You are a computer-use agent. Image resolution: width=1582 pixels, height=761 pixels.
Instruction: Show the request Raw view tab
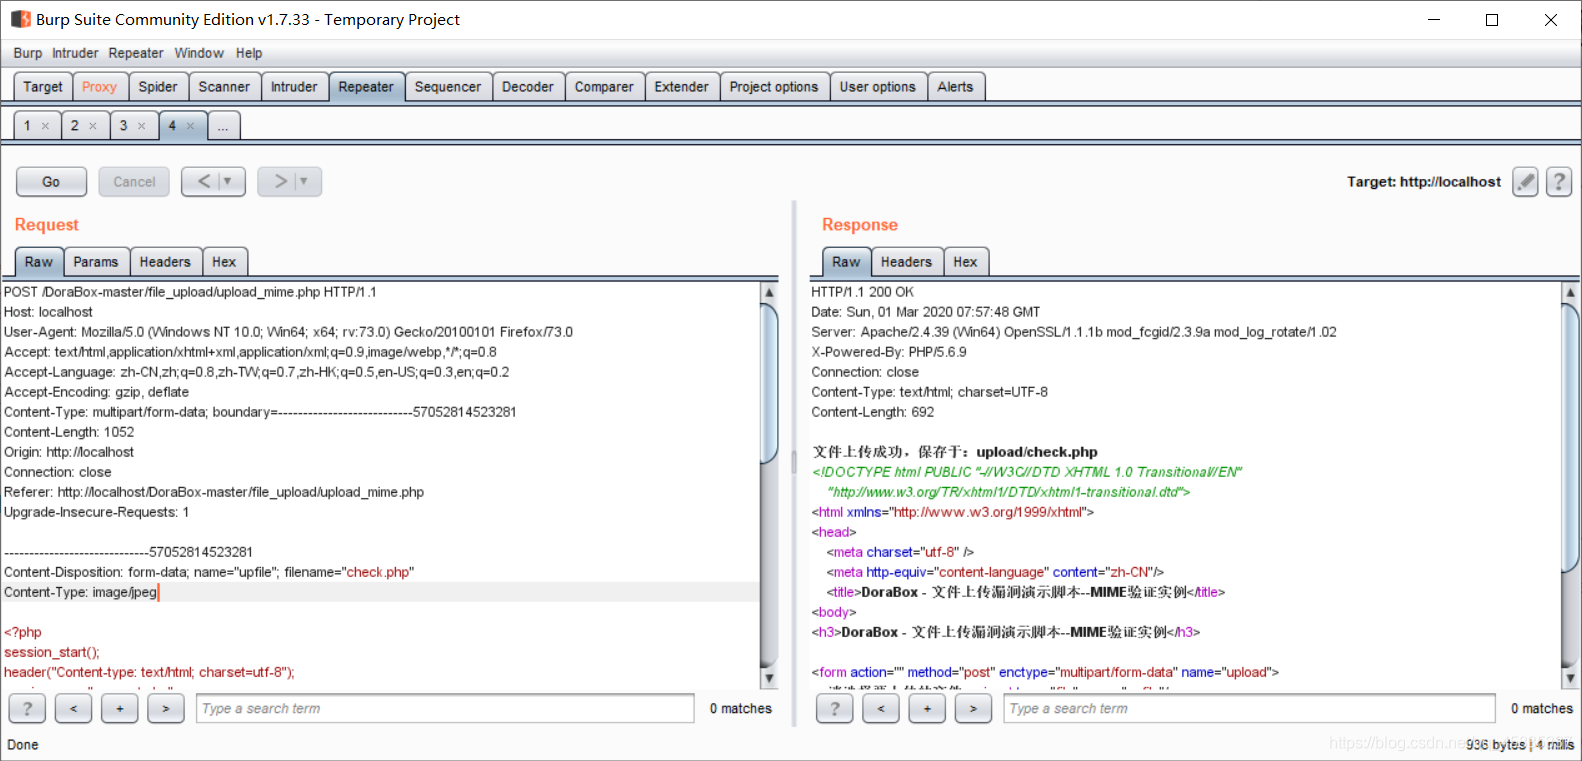coord(39,262)
